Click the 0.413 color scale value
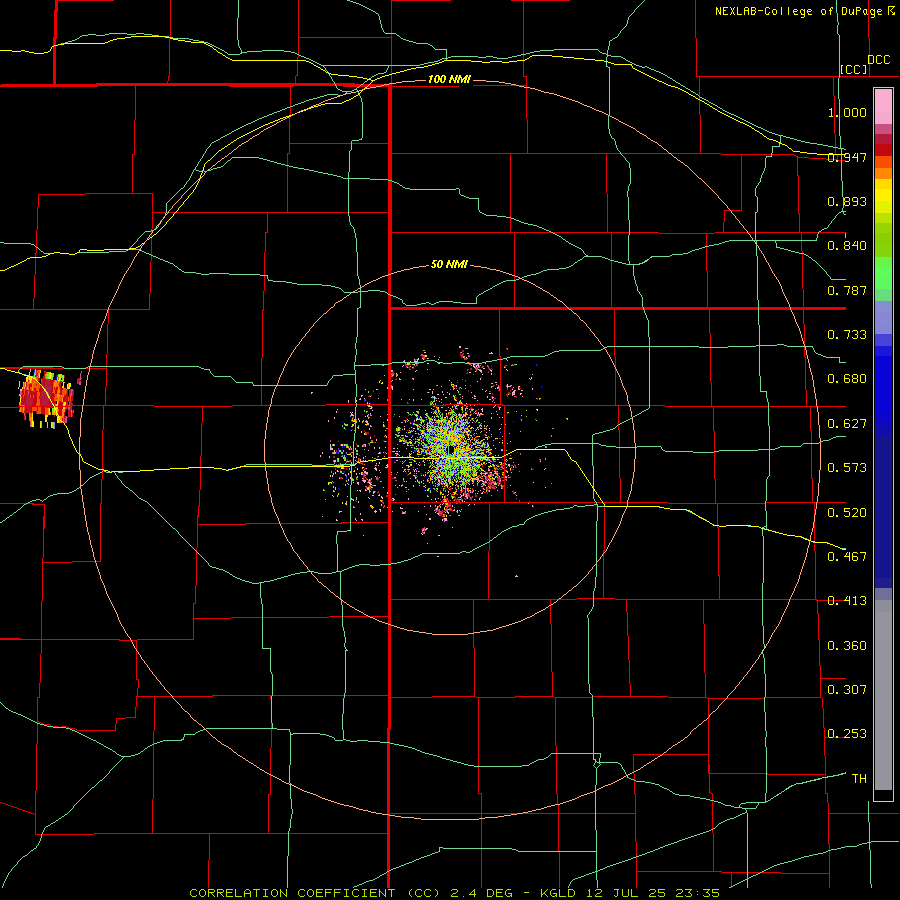Screen dimensions: 900x900 [847, 601]
